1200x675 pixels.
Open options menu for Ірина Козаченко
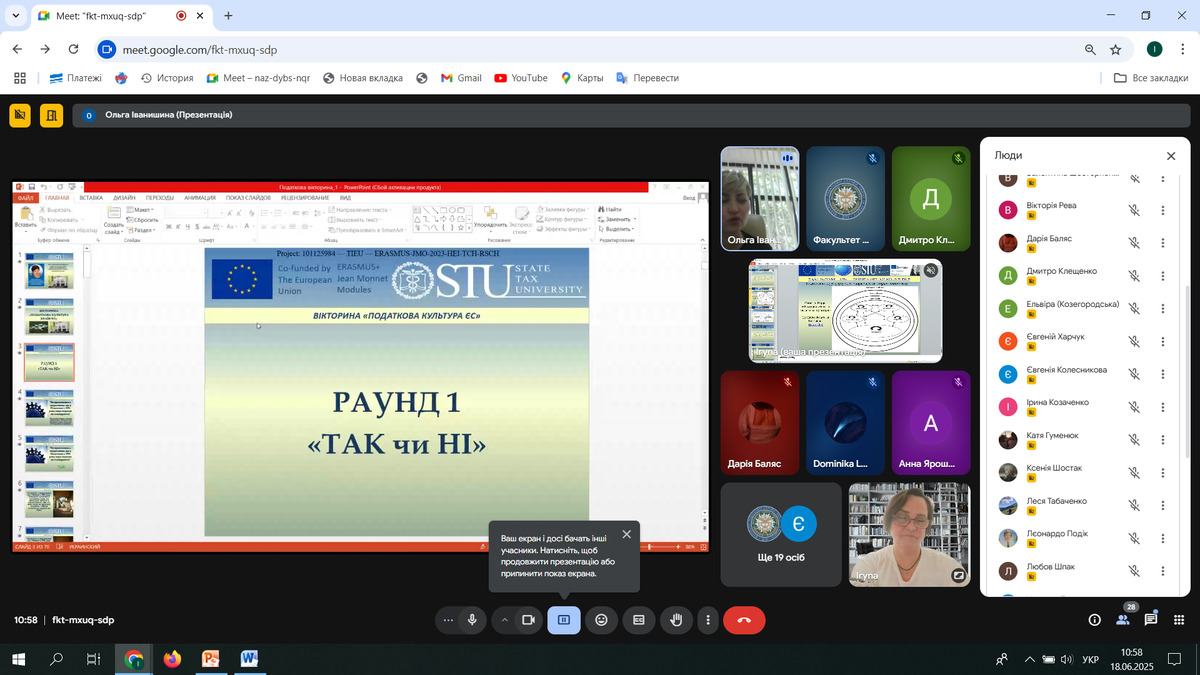click(x=1163, y=407)
